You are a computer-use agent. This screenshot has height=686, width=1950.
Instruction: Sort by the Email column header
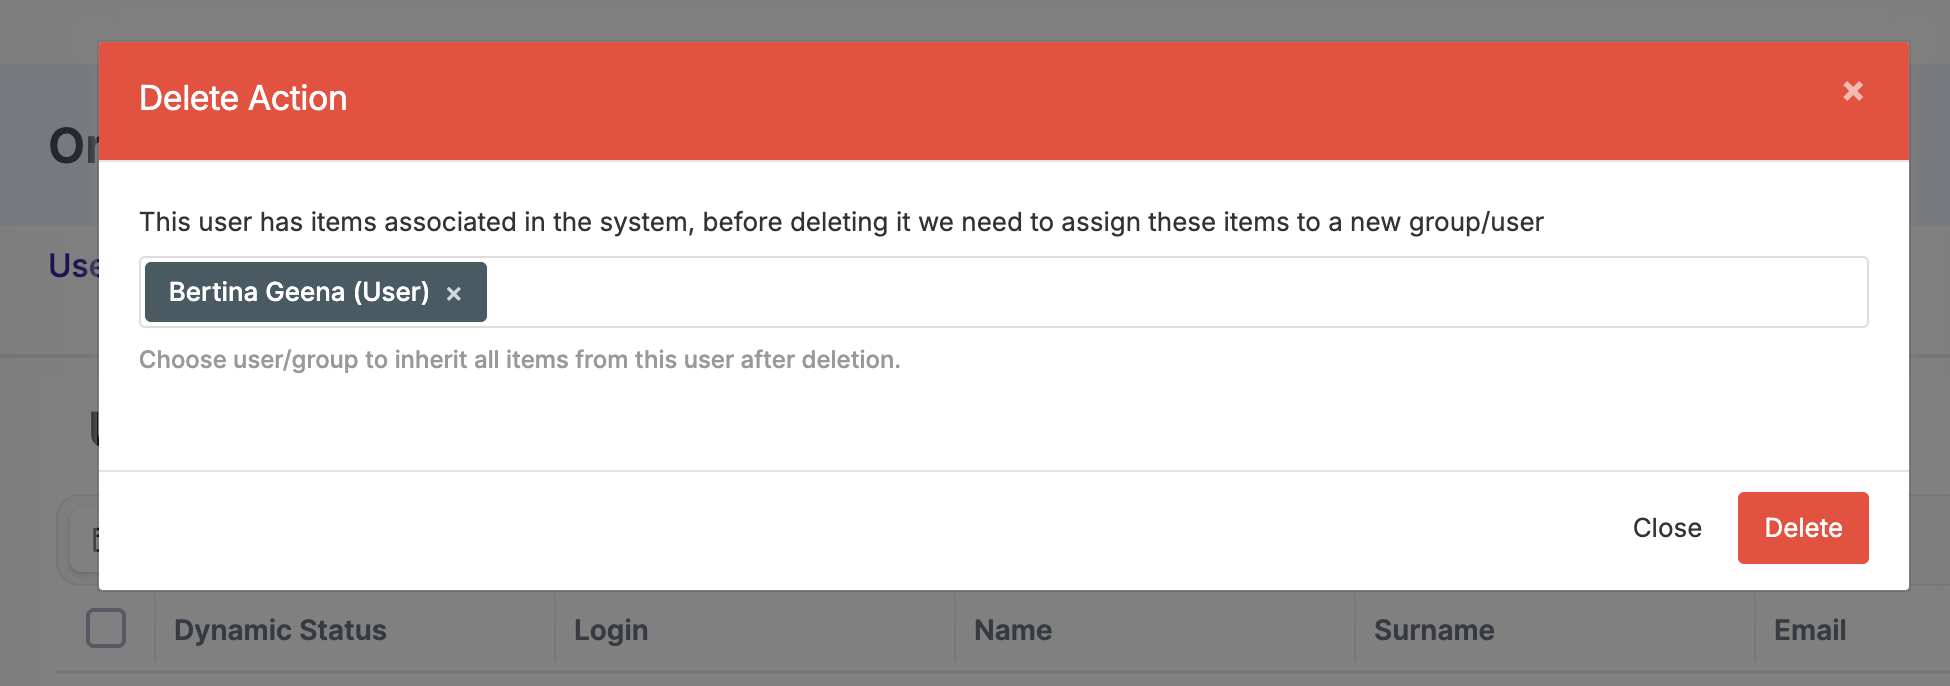coord(1809,630)
